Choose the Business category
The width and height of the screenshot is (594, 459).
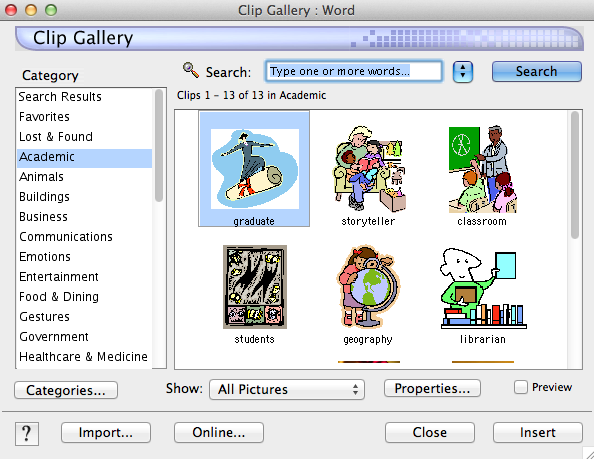point(84,217)
